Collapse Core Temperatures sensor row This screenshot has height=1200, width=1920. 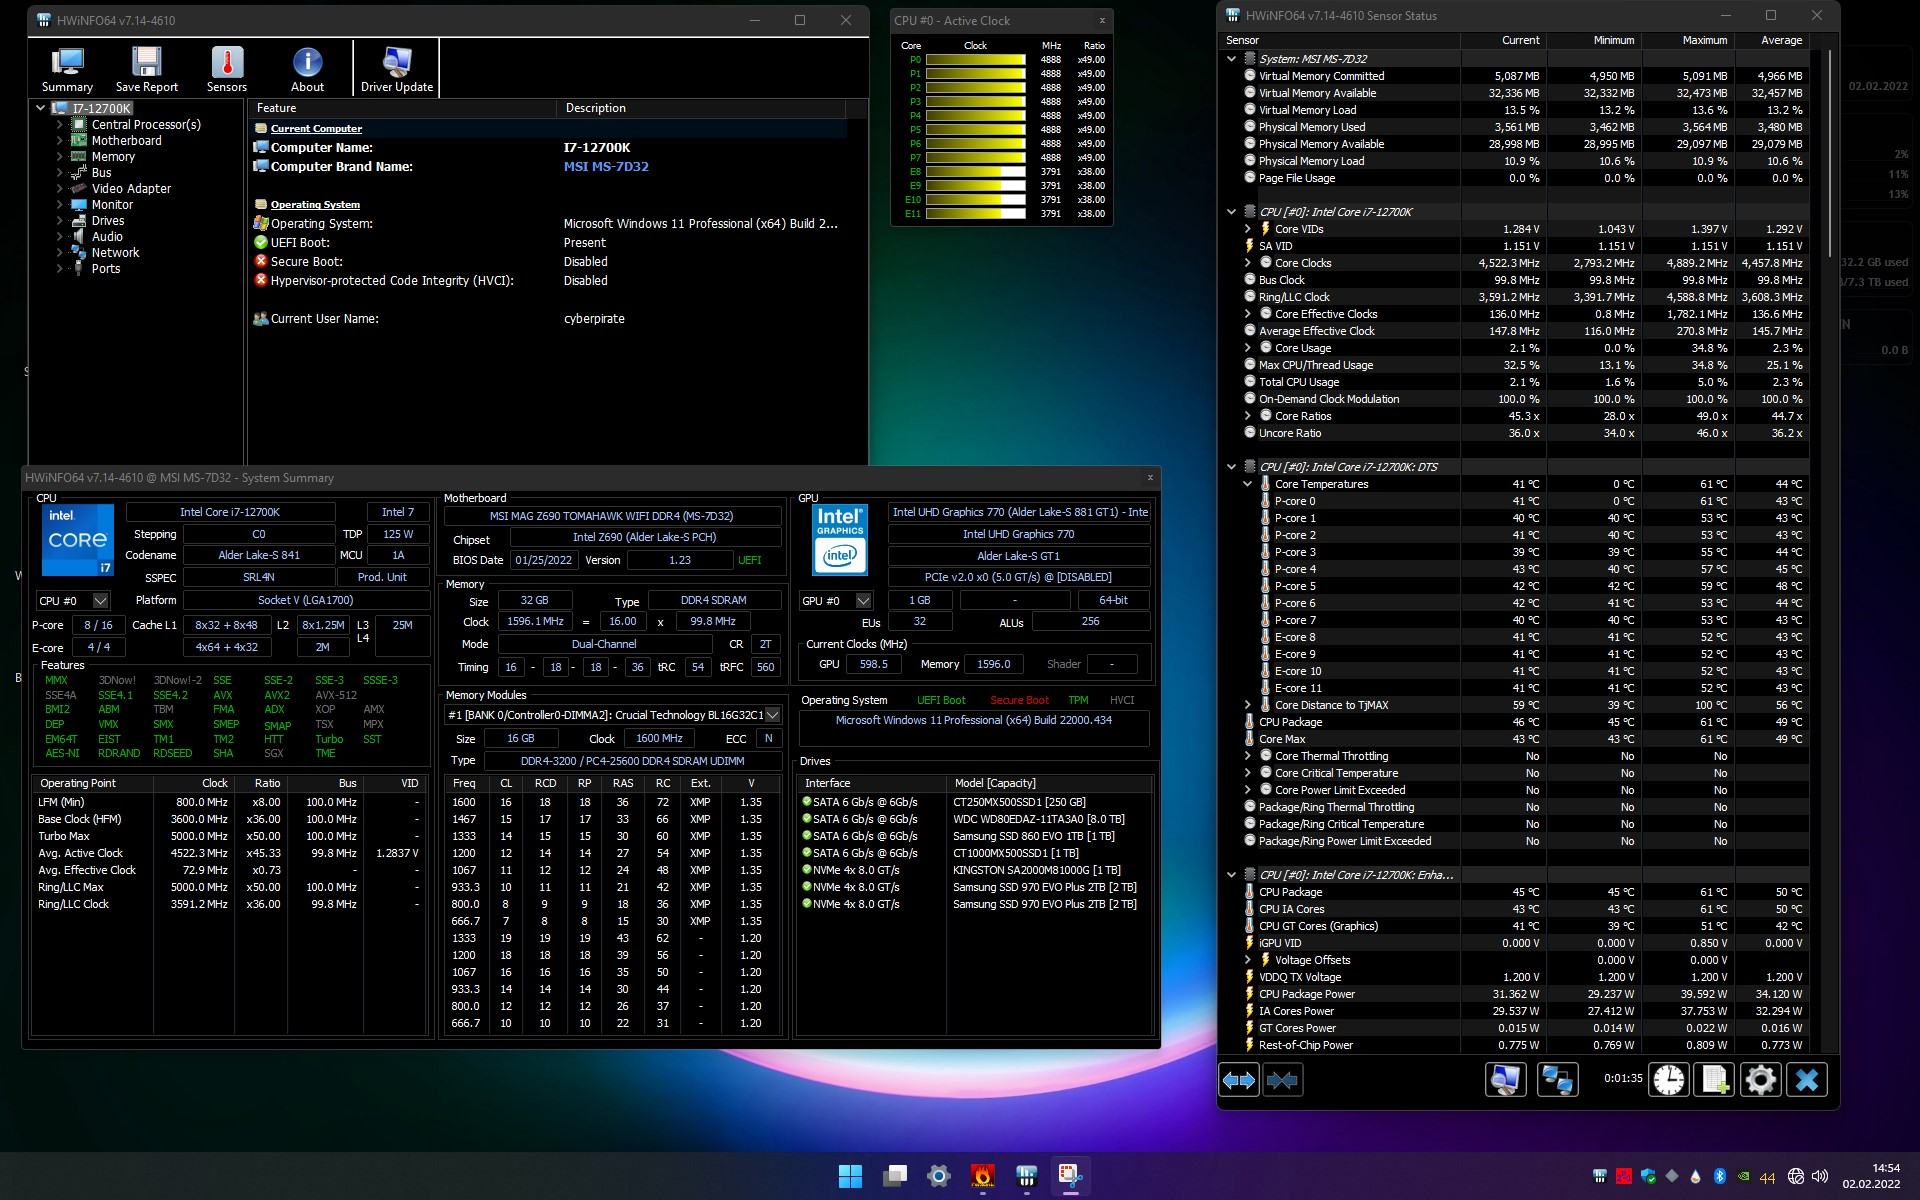coord(1248,484)
